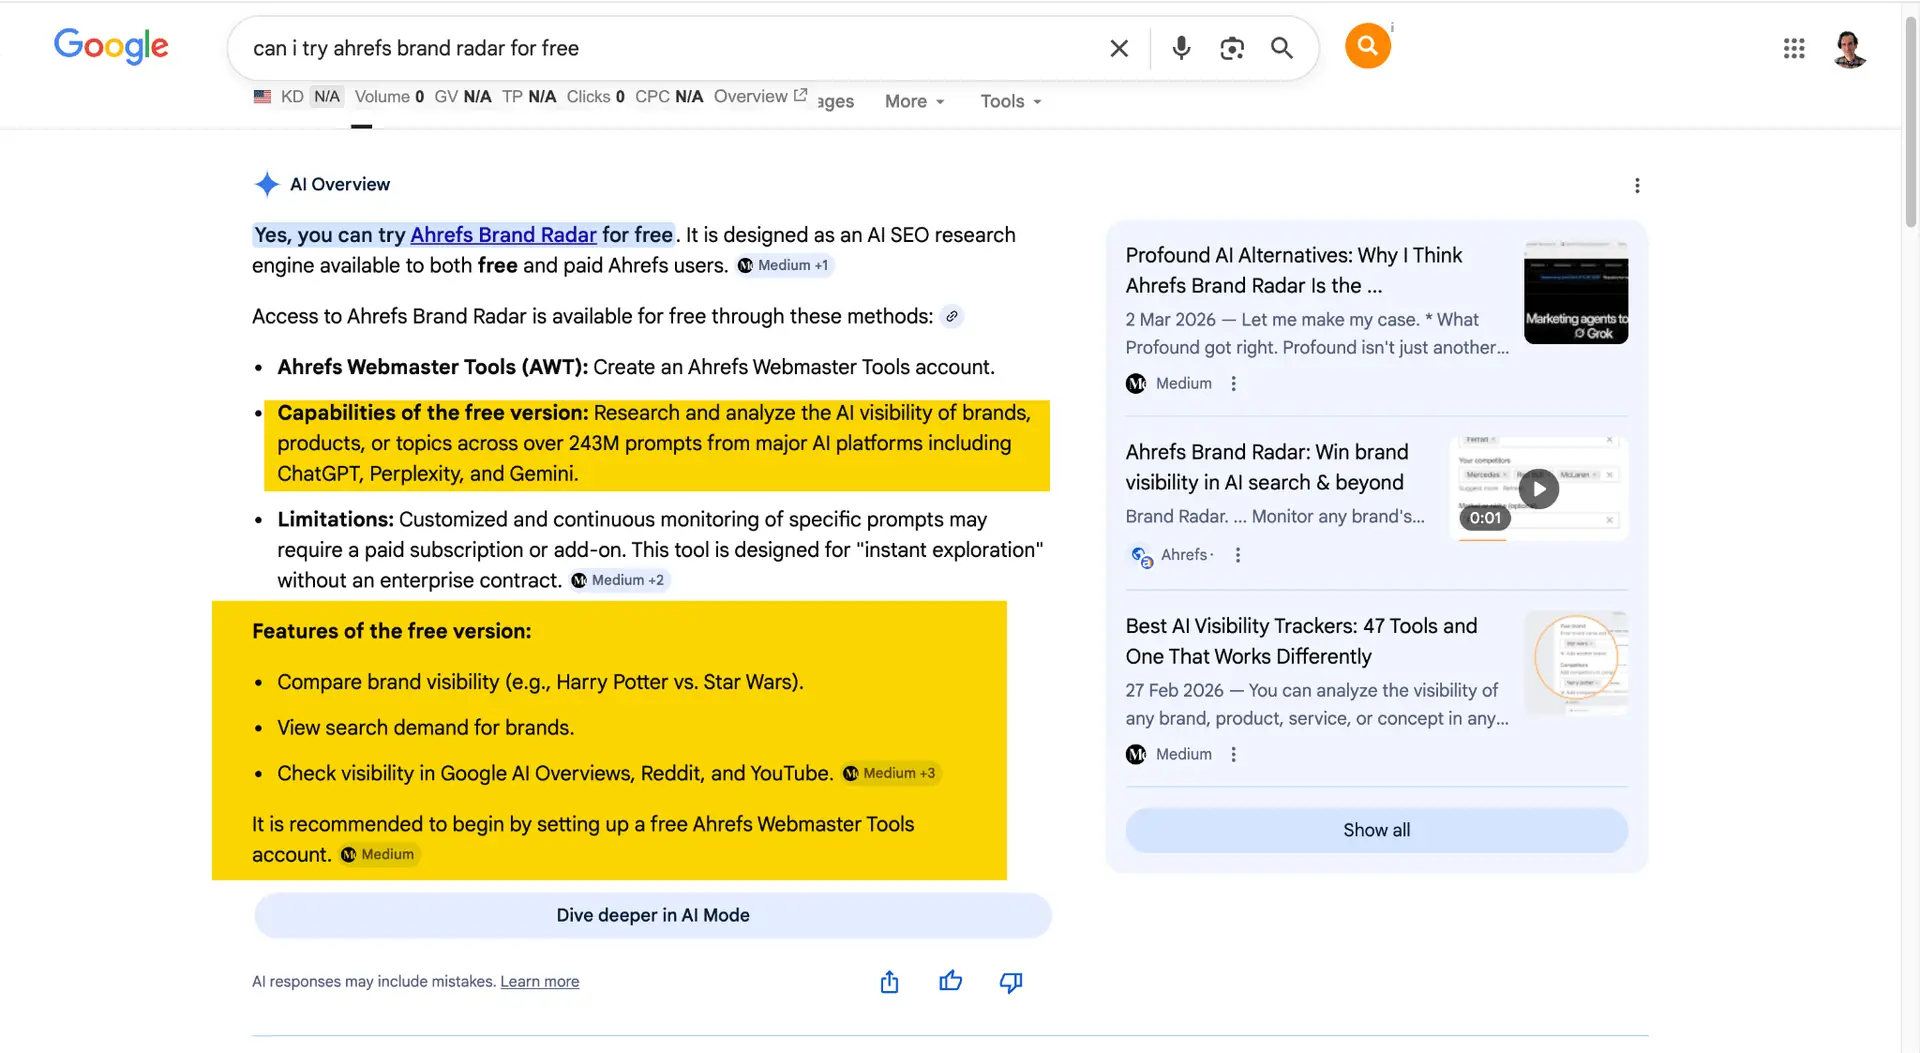
Task: Give thumbs up to AI Overview
Action: pyautogui.click(x=951, y=982)
